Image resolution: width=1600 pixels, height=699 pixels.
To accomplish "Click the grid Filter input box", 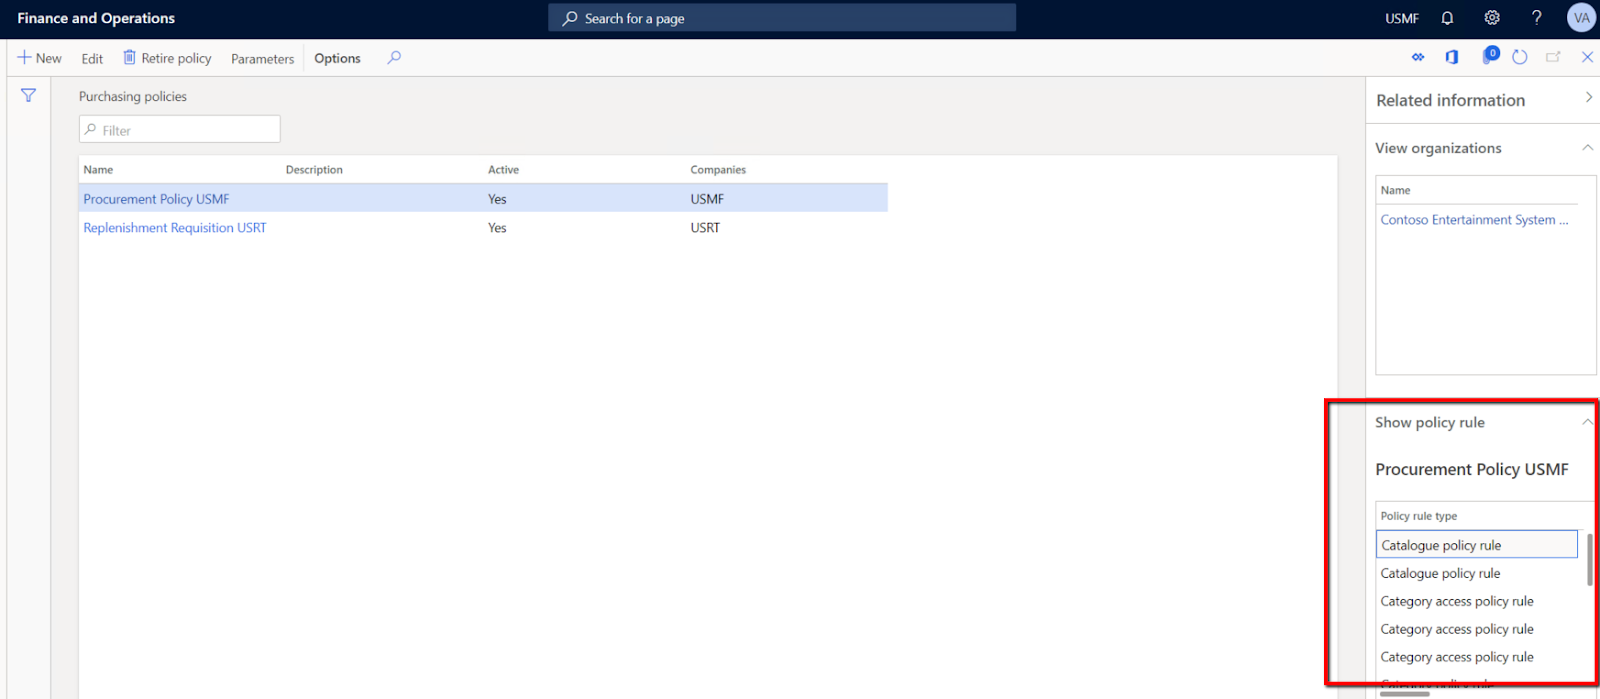I will (180, 129).
